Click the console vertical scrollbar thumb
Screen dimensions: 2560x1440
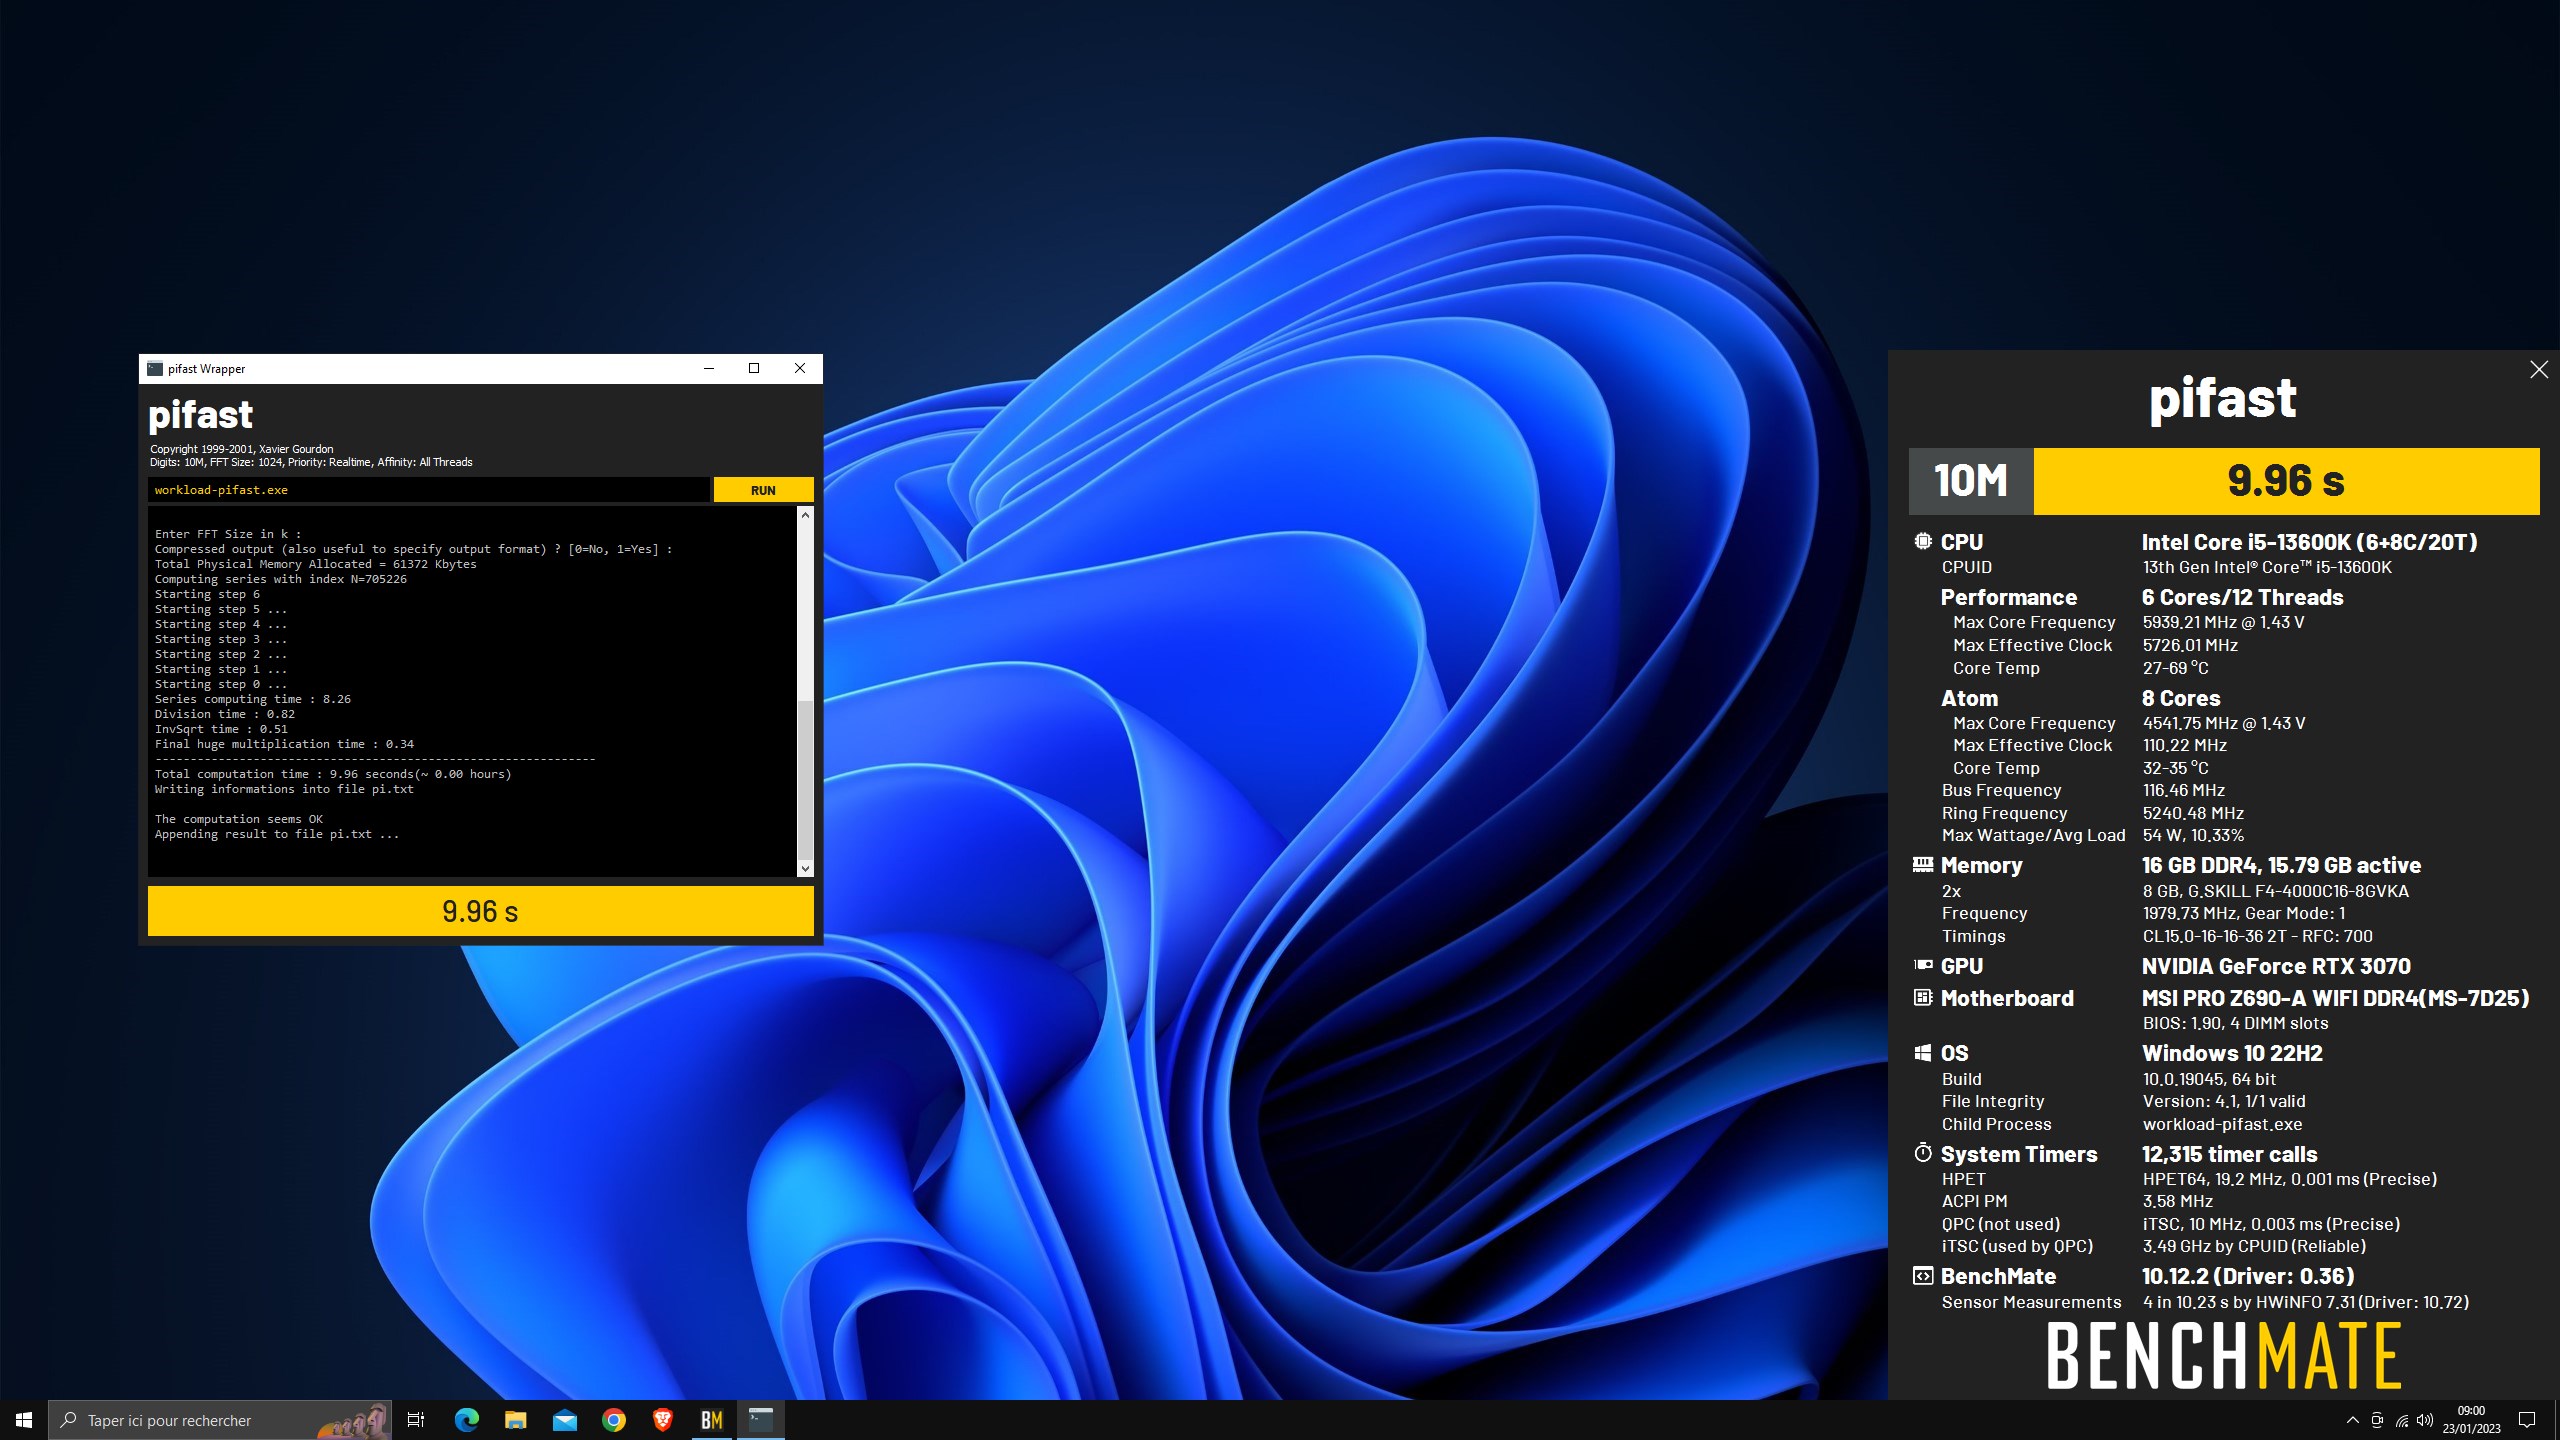click(x=805, y=780)
